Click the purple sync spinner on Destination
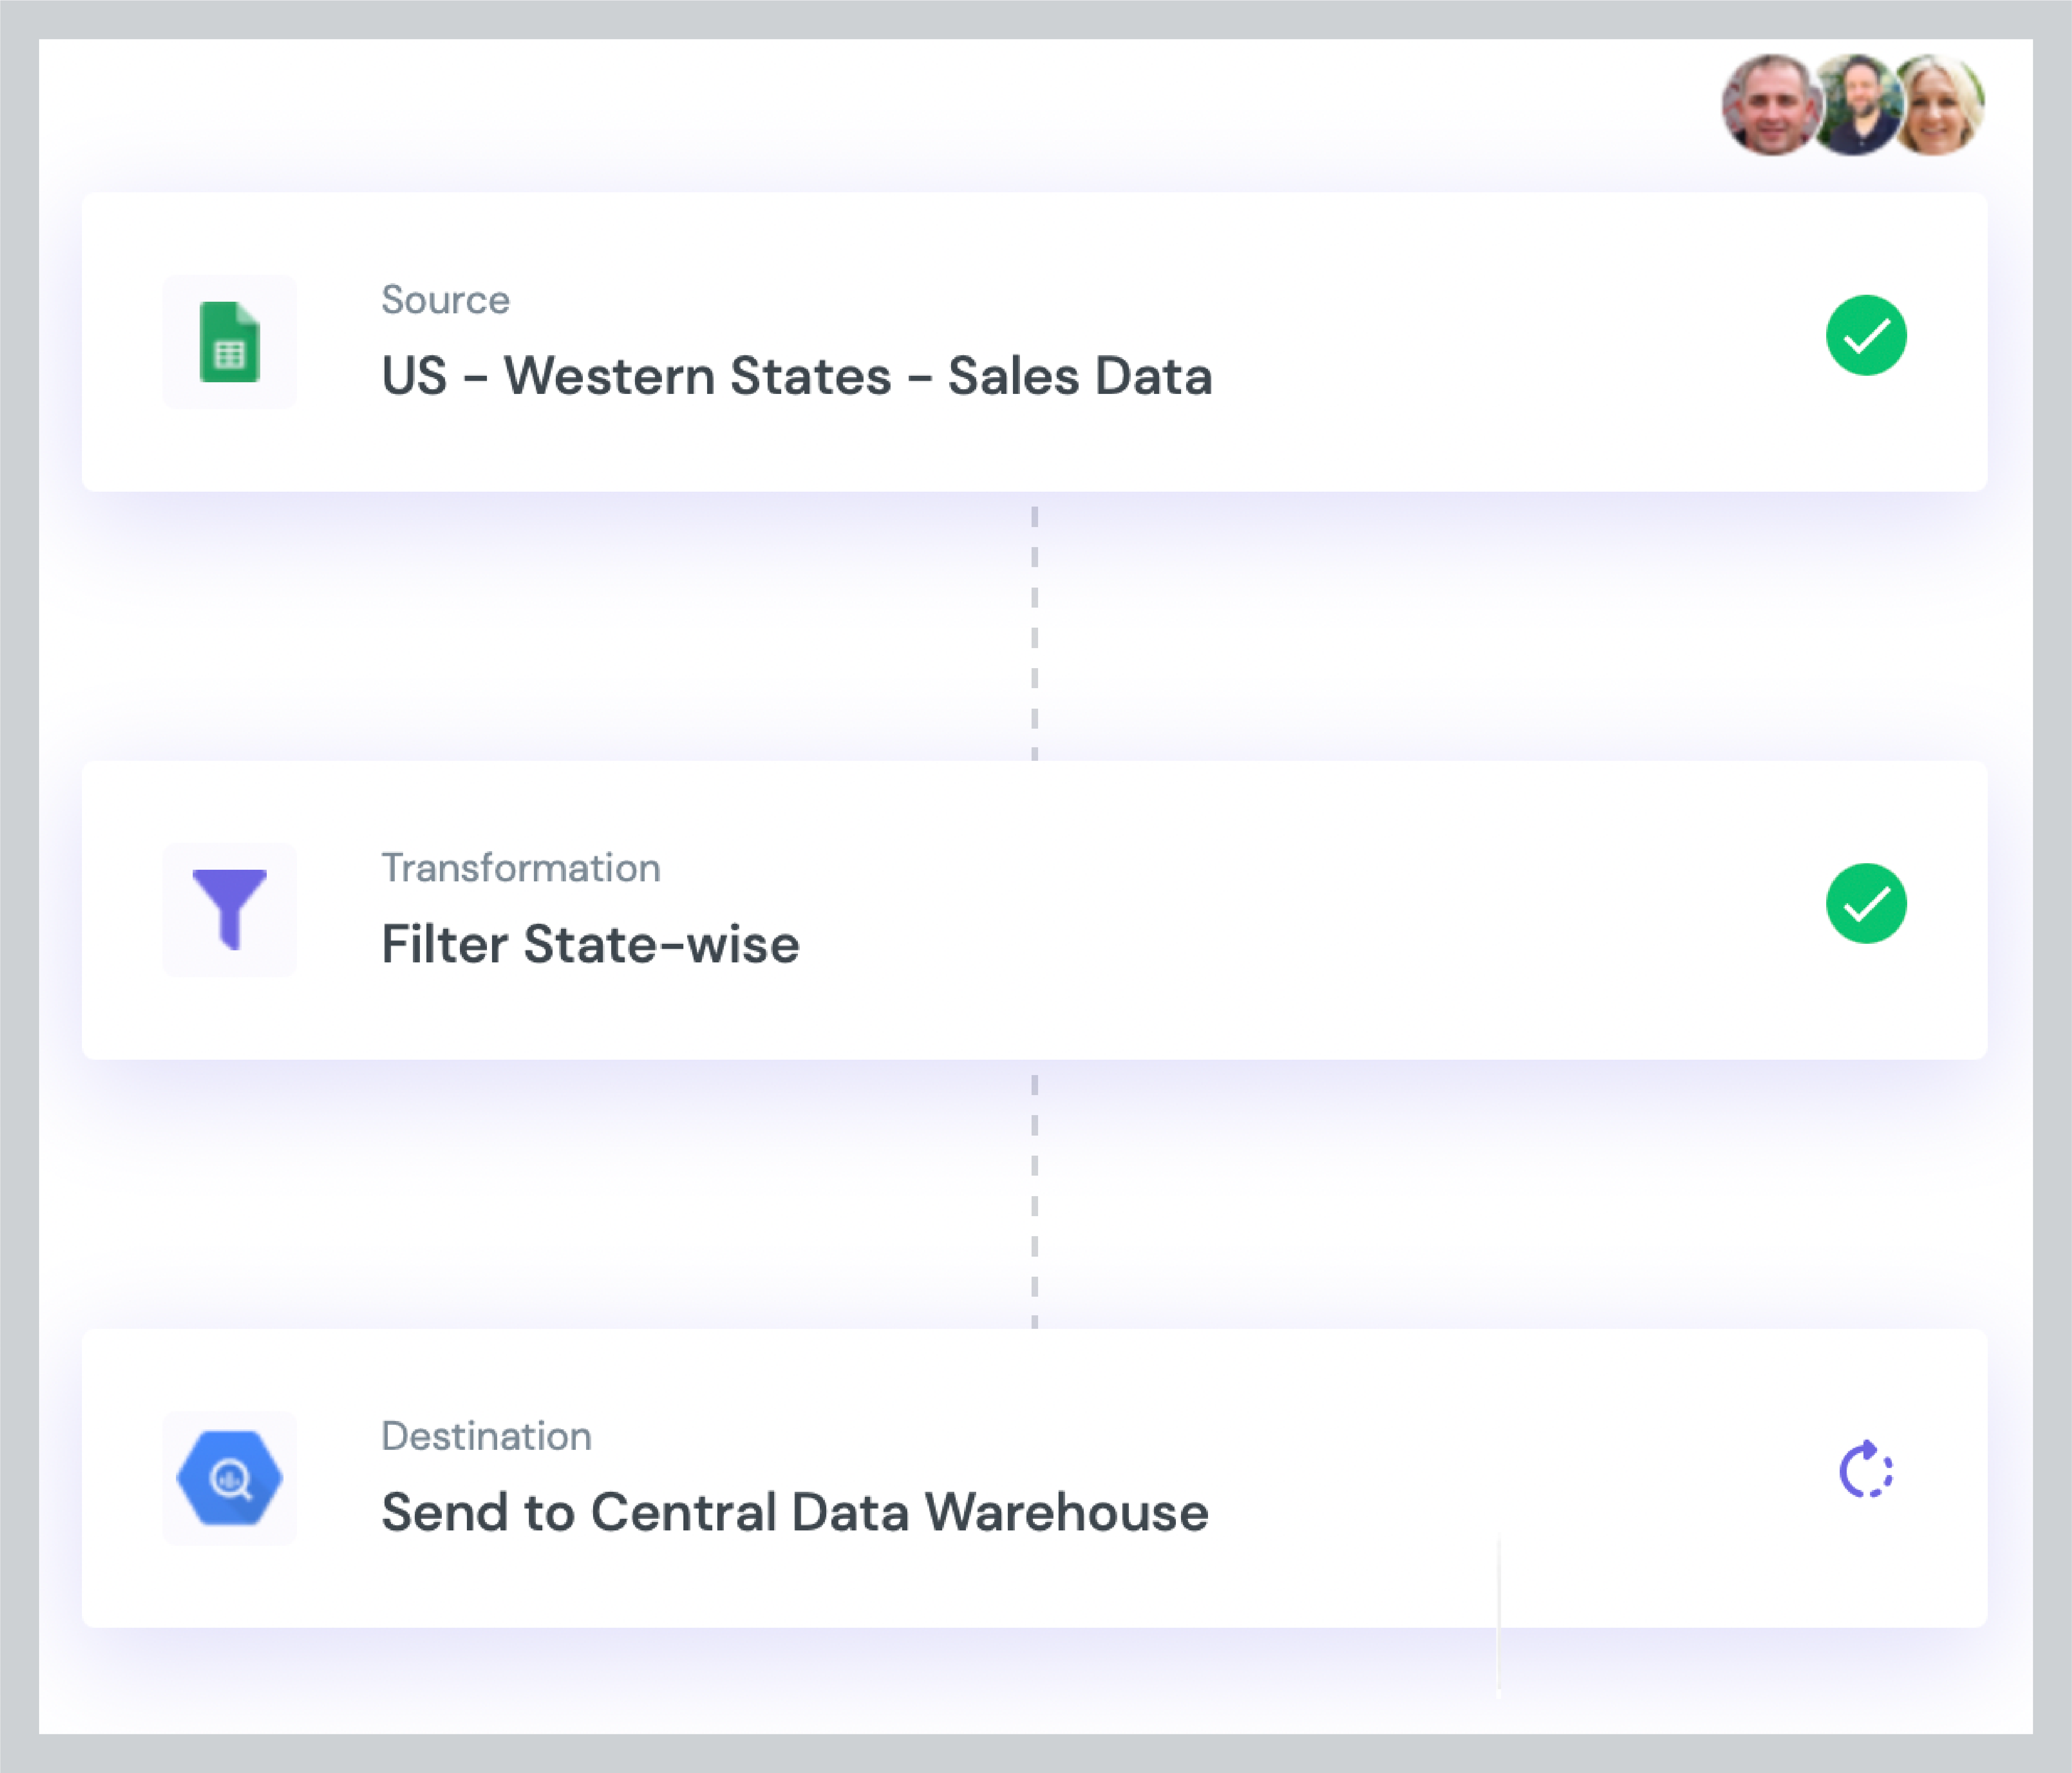The image size is (2072, 1773). coord(1866,1469)
